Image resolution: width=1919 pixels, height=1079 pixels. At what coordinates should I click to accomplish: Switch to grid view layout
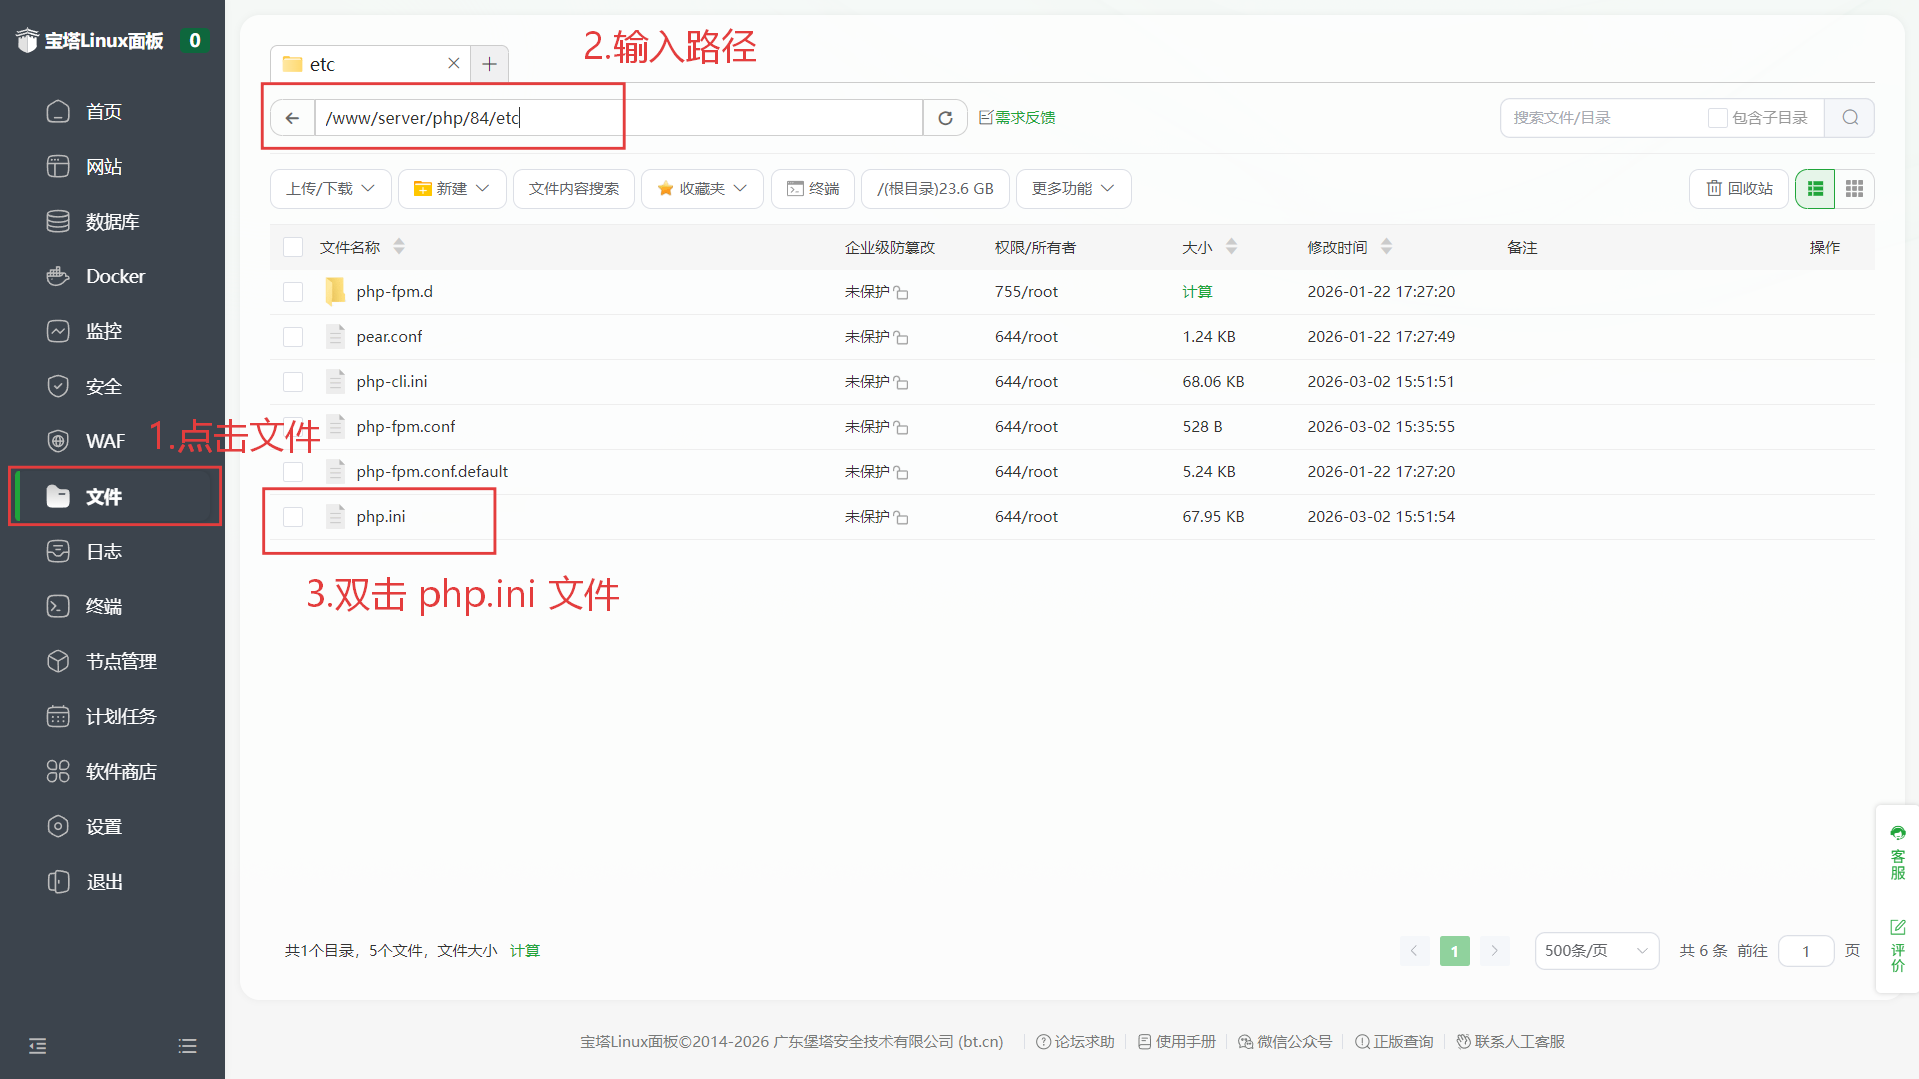1854,189
